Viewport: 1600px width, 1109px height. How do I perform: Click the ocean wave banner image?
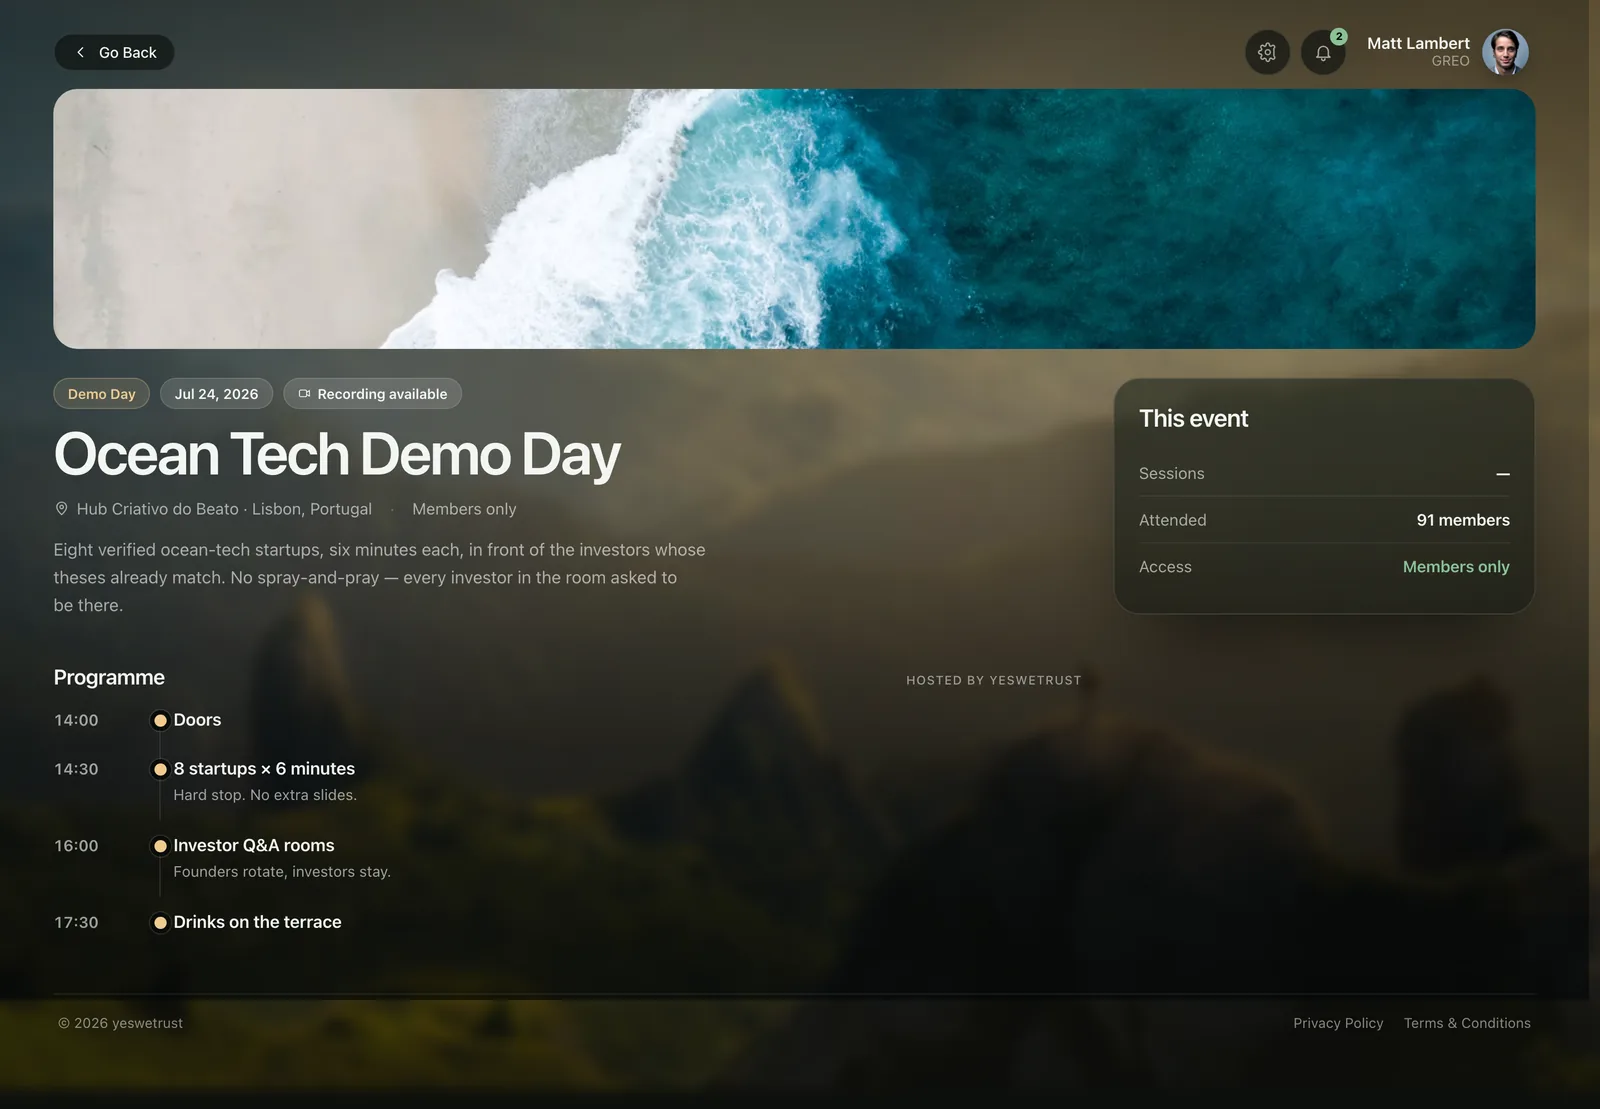[794, 219]
